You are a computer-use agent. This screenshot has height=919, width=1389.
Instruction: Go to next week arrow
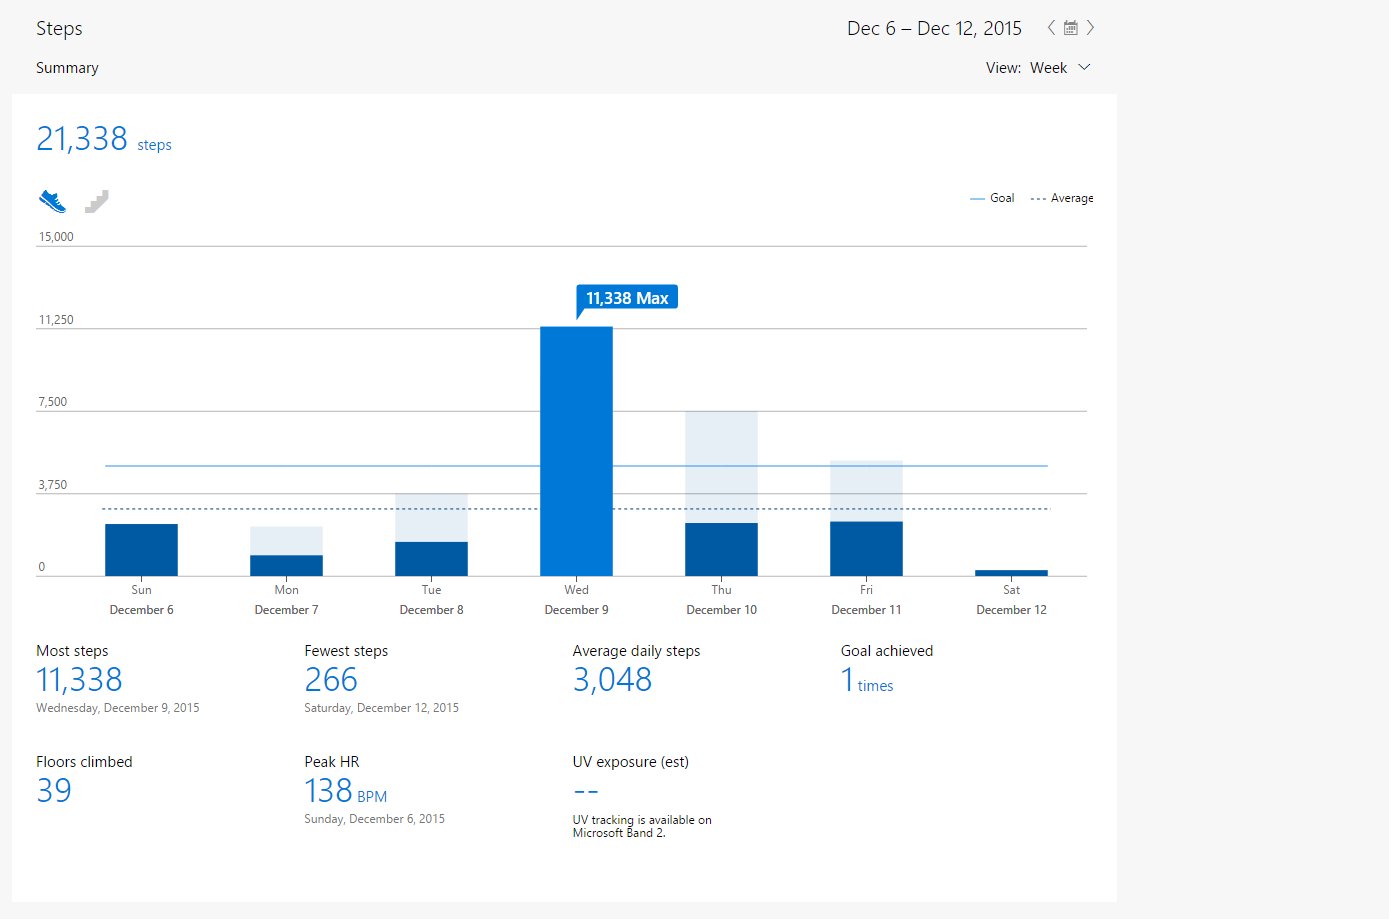[1090, 28]
